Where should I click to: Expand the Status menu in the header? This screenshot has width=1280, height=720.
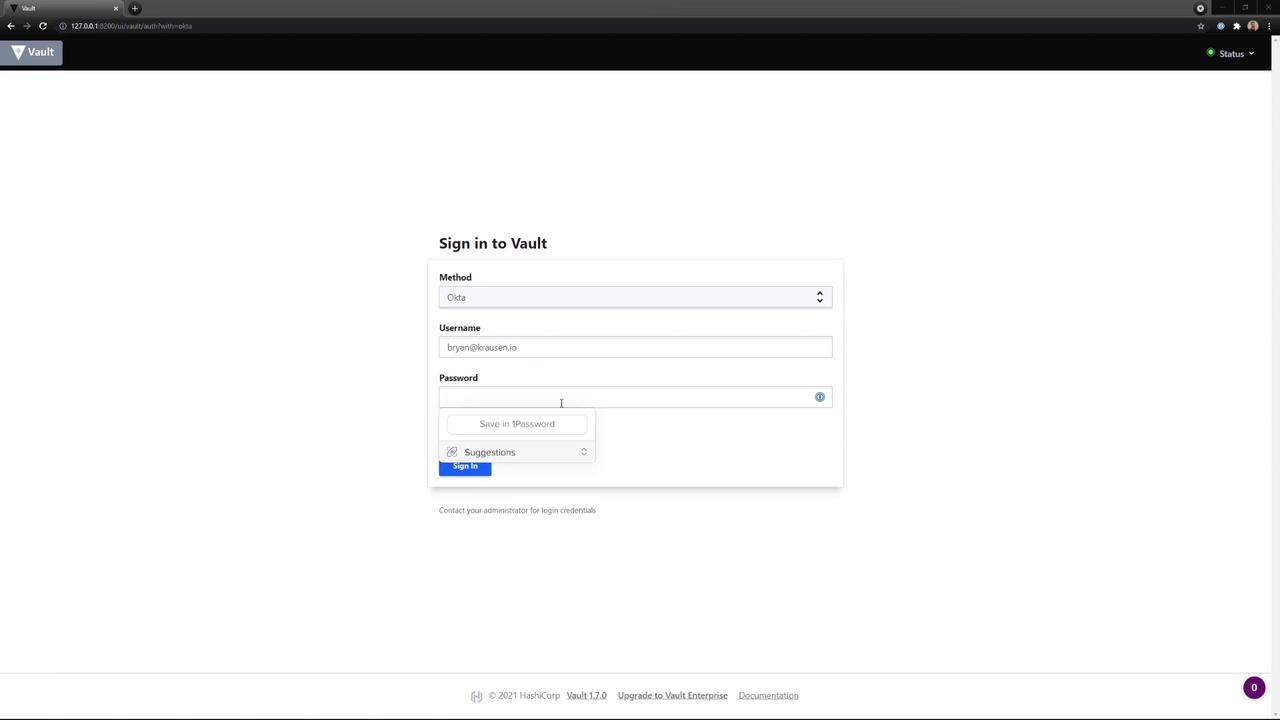pyautogui.click(x=1231, y=54)
